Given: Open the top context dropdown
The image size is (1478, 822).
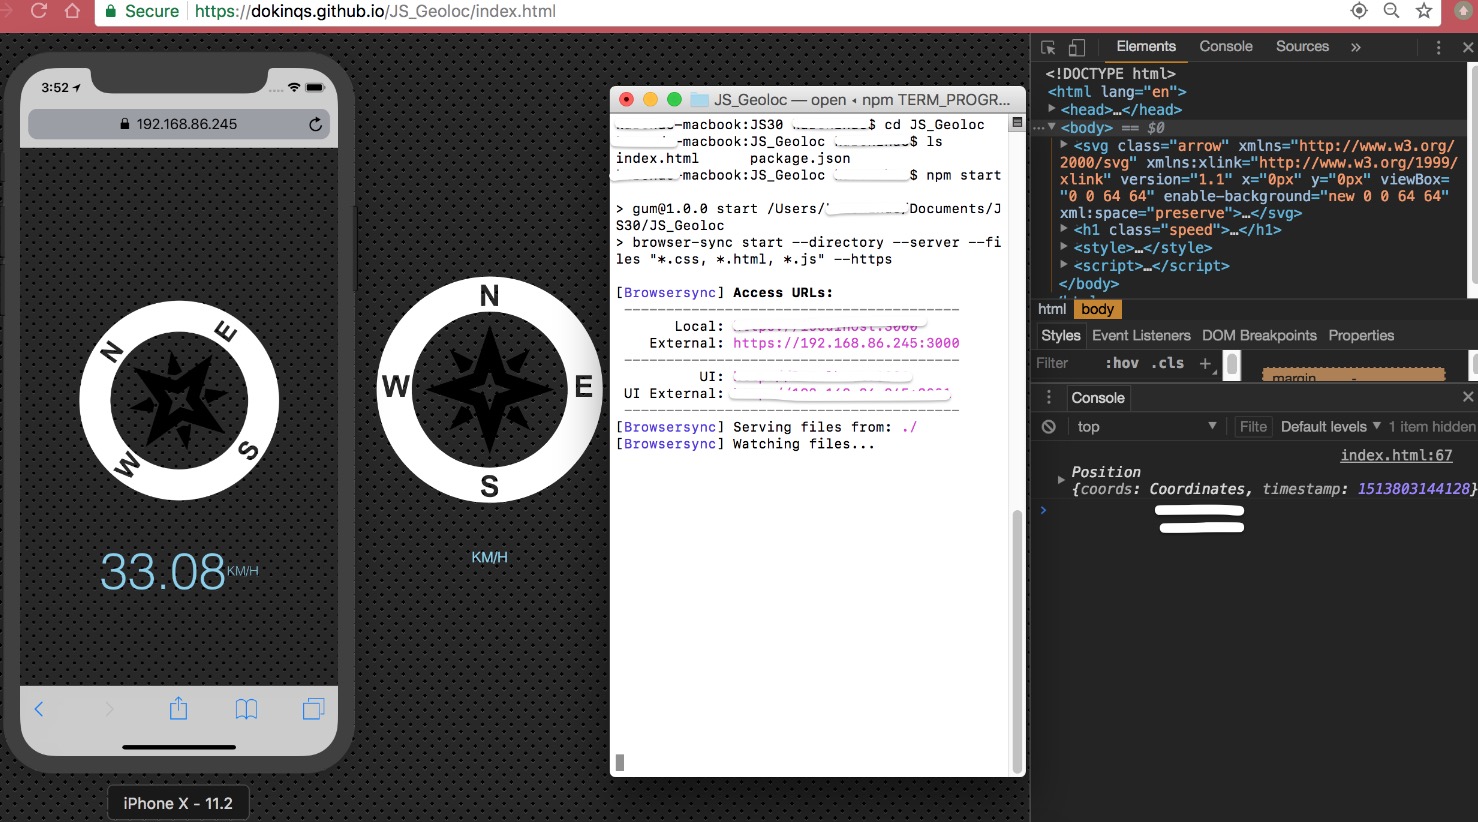Looking at the screenshot, I should click(x=1146, y=427).
